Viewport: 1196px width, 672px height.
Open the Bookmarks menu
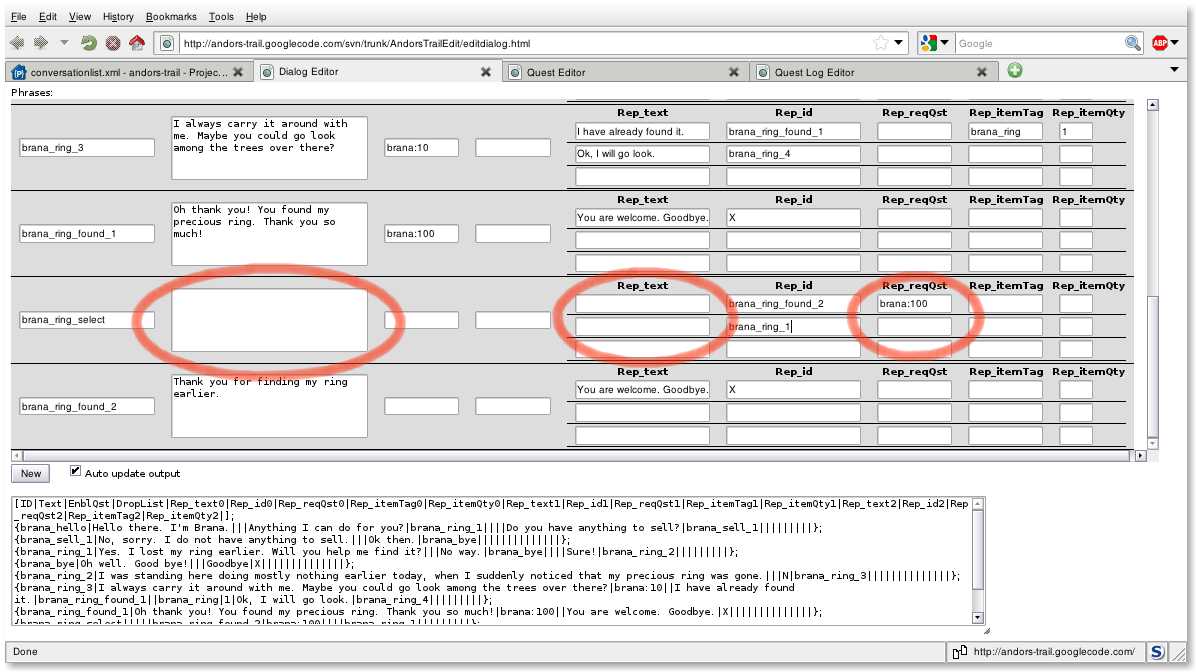pos(171,17)
